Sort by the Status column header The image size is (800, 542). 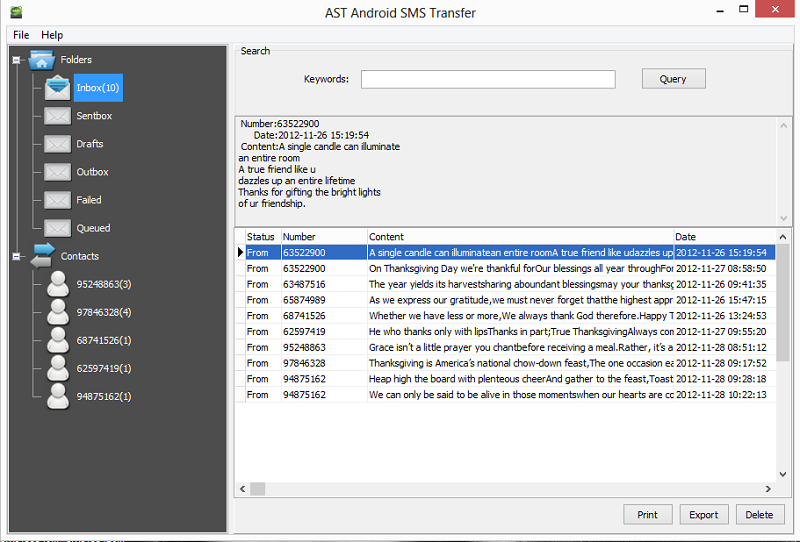click(263, 237)
